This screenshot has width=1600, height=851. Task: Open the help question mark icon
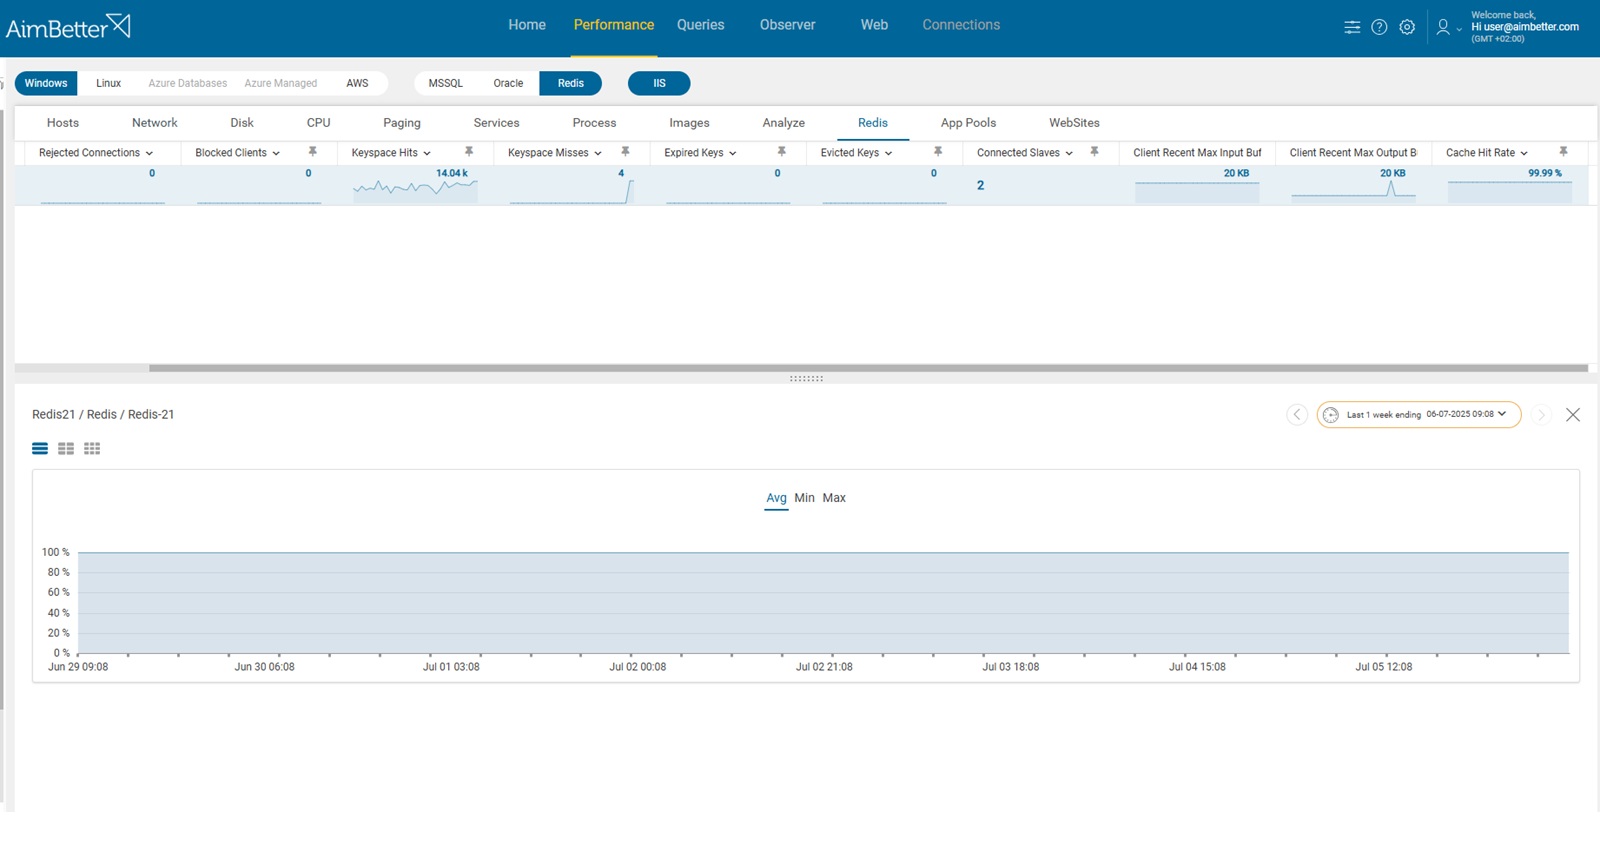(1379, 27)
